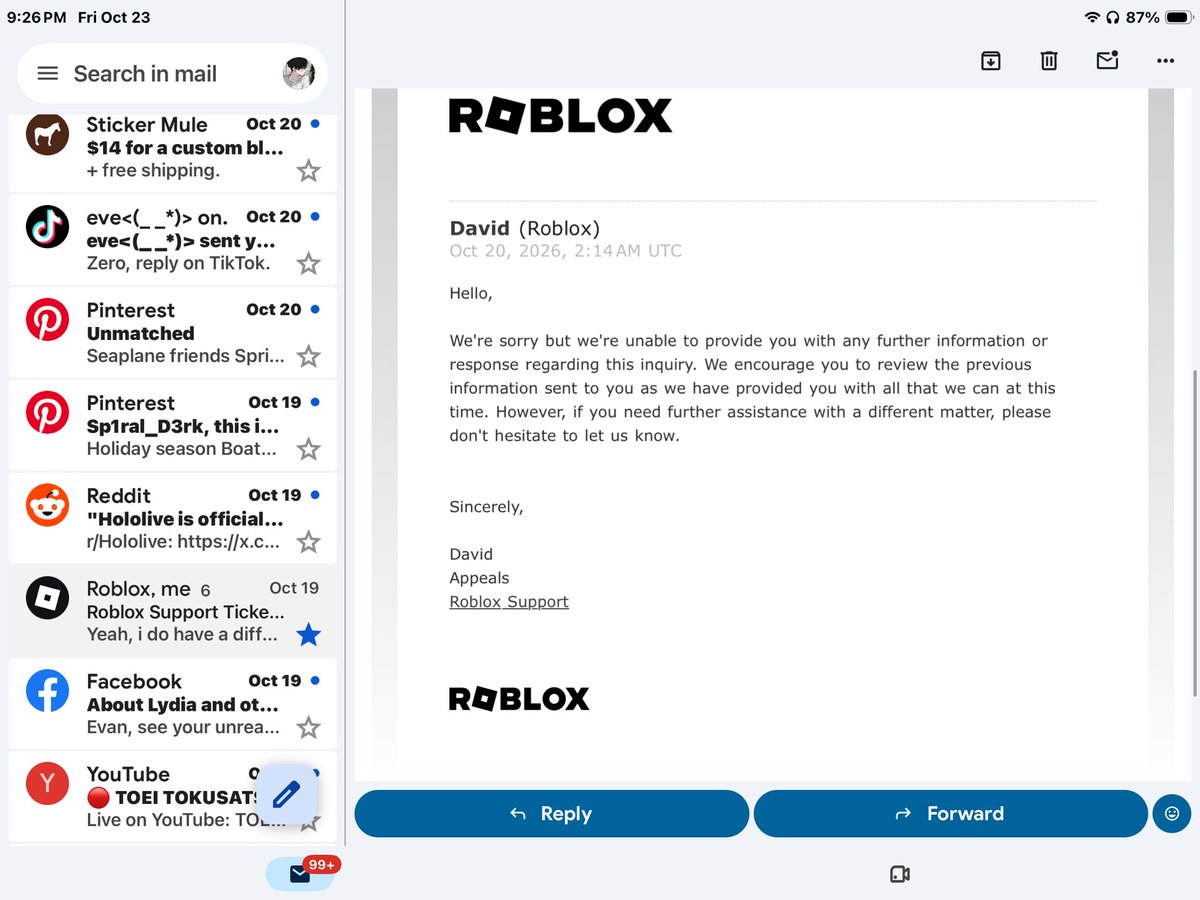Tap the Pinterest avatar on Sp1ral_D3rk email
The height and width of the screenshot is (900, 1200).
pos(47,412)
